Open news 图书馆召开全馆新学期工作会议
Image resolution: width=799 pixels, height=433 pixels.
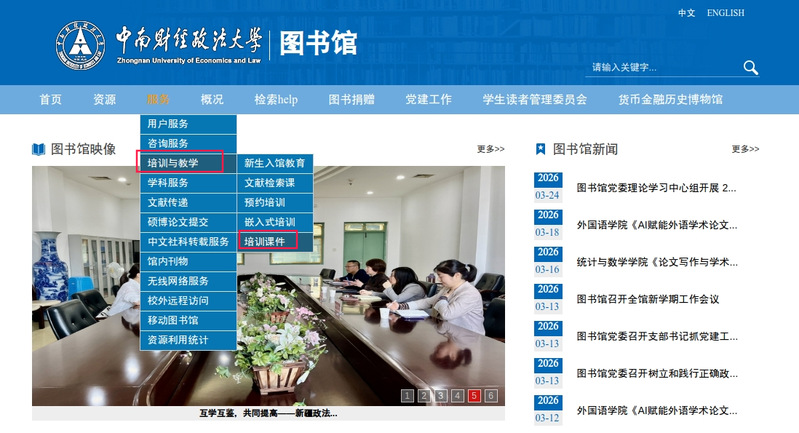click(648, 299)
